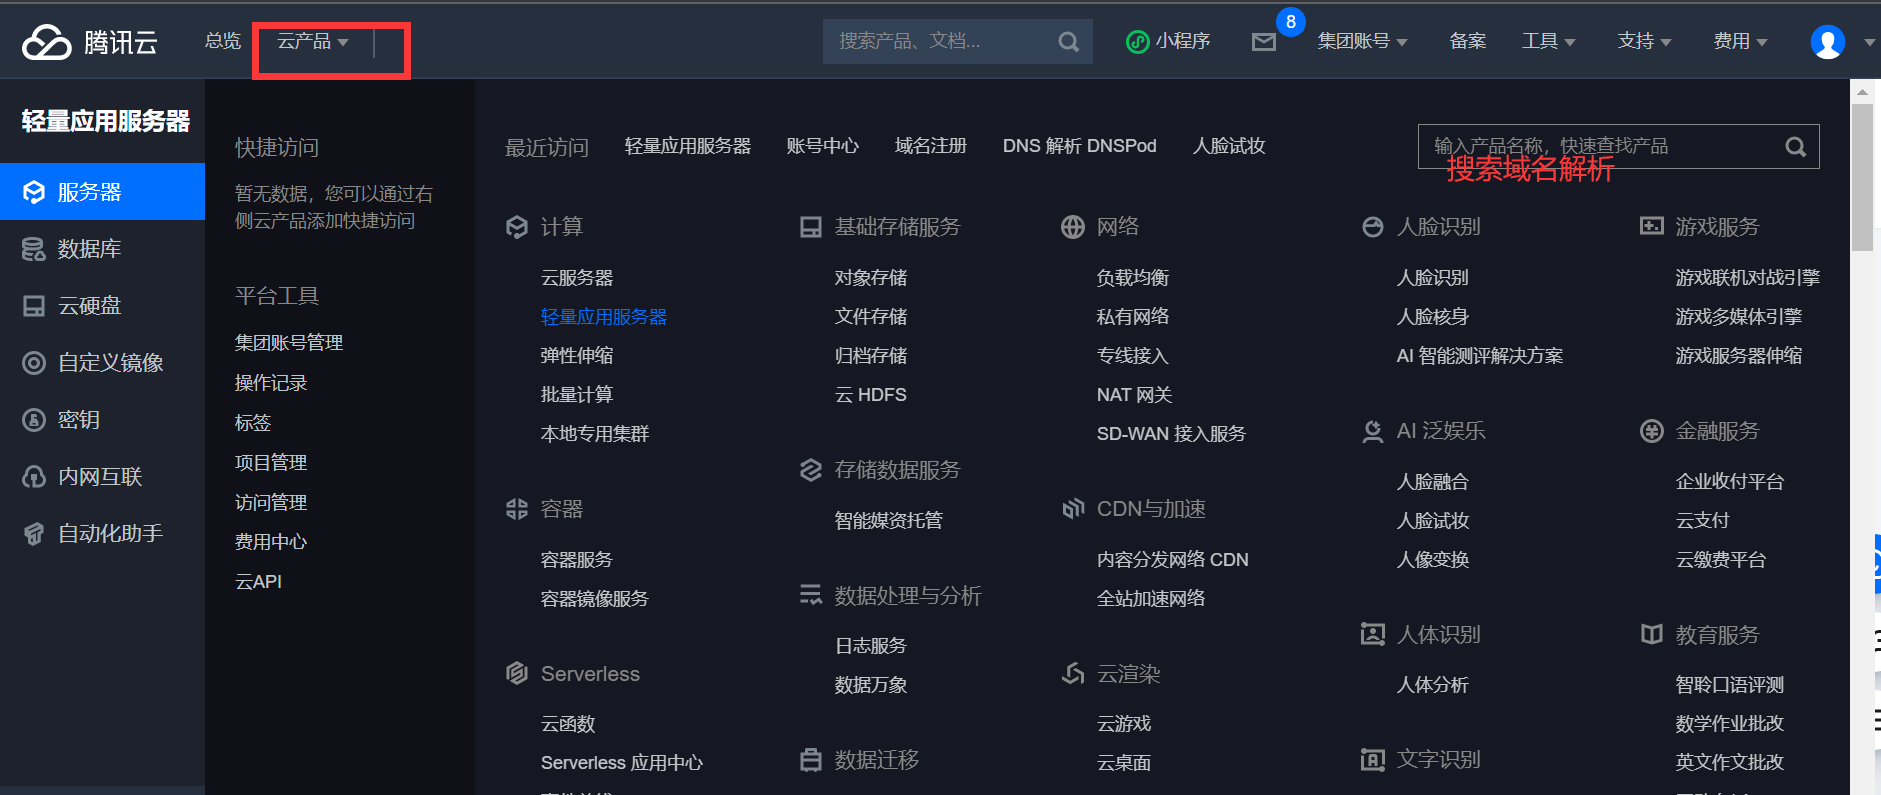Viewport: 1881px width, 795px height.
Task: Click the scrollbar up arrow
Action: pos(1862,91)
